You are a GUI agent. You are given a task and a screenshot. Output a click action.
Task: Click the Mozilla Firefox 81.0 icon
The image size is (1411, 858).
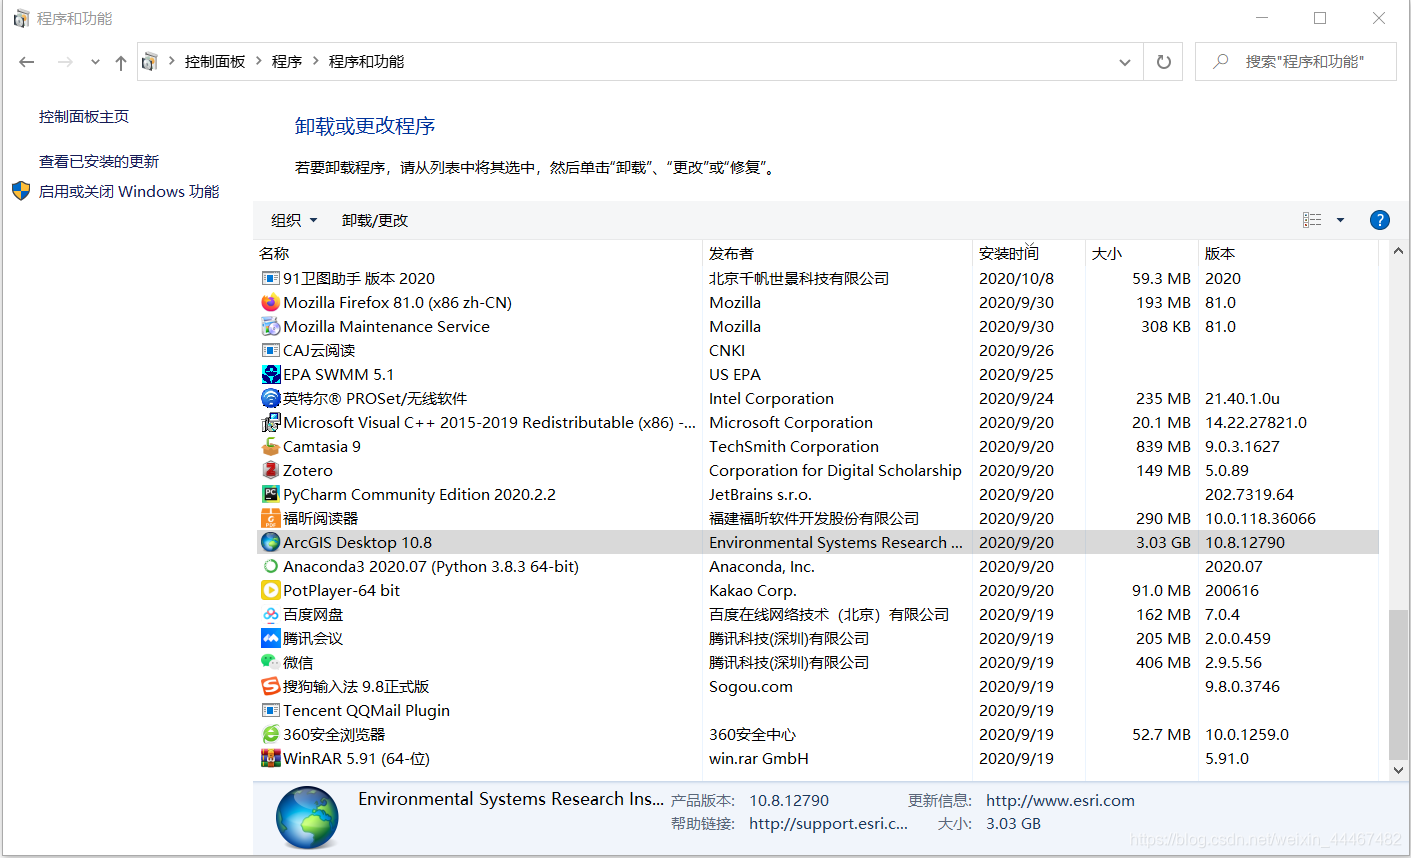click(270, 302)
